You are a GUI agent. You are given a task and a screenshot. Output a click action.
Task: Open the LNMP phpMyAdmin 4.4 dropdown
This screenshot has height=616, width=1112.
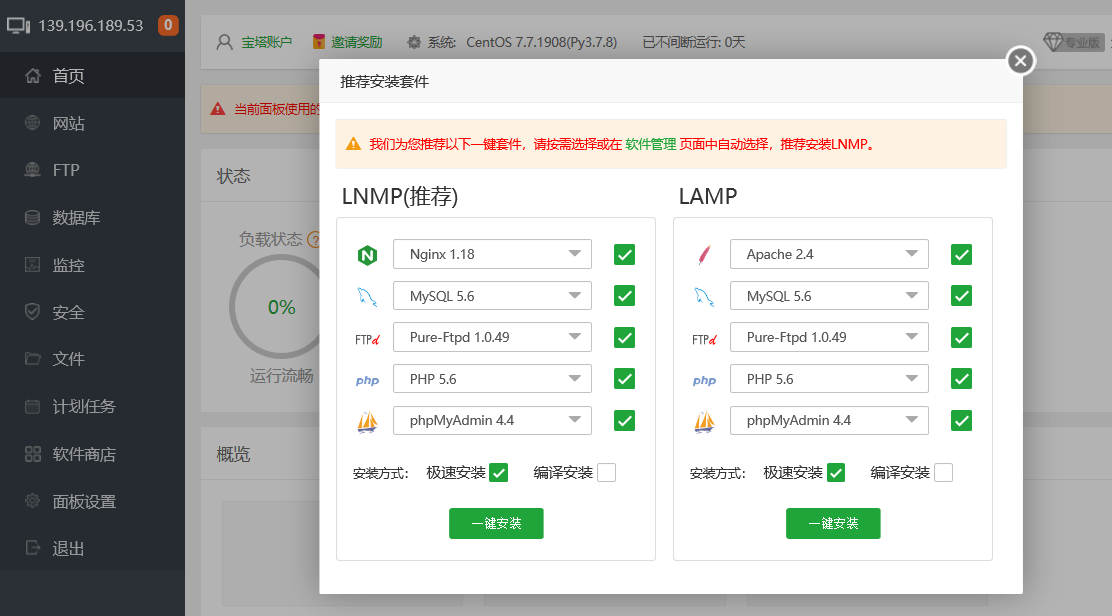point(492,420)
